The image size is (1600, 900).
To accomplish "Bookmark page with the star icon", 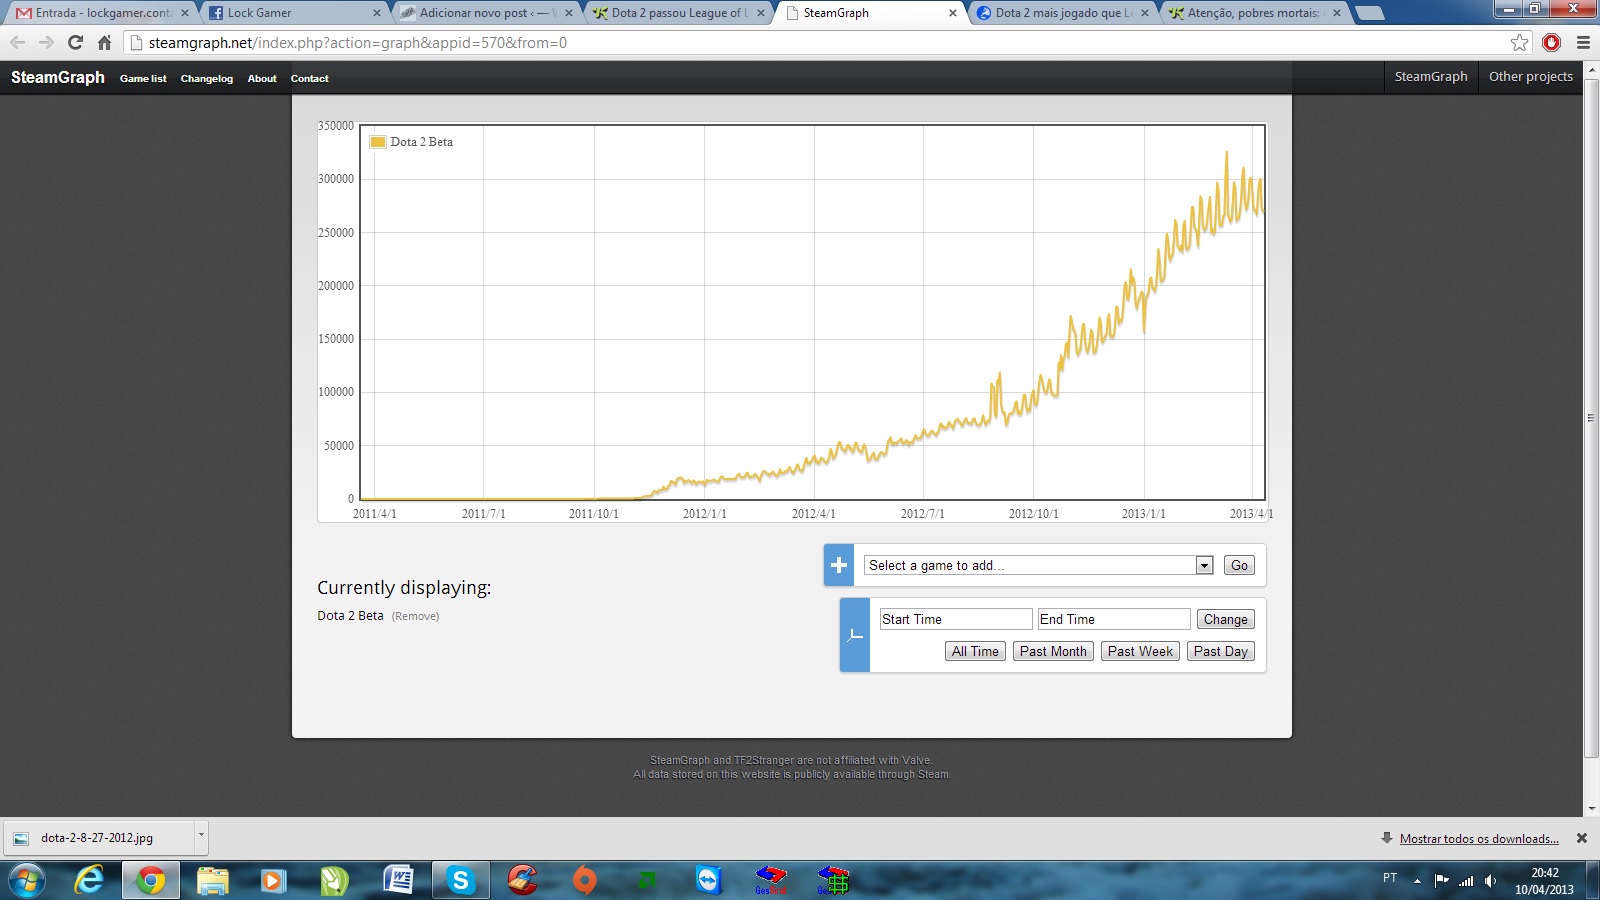I will tap(1519, 43).
